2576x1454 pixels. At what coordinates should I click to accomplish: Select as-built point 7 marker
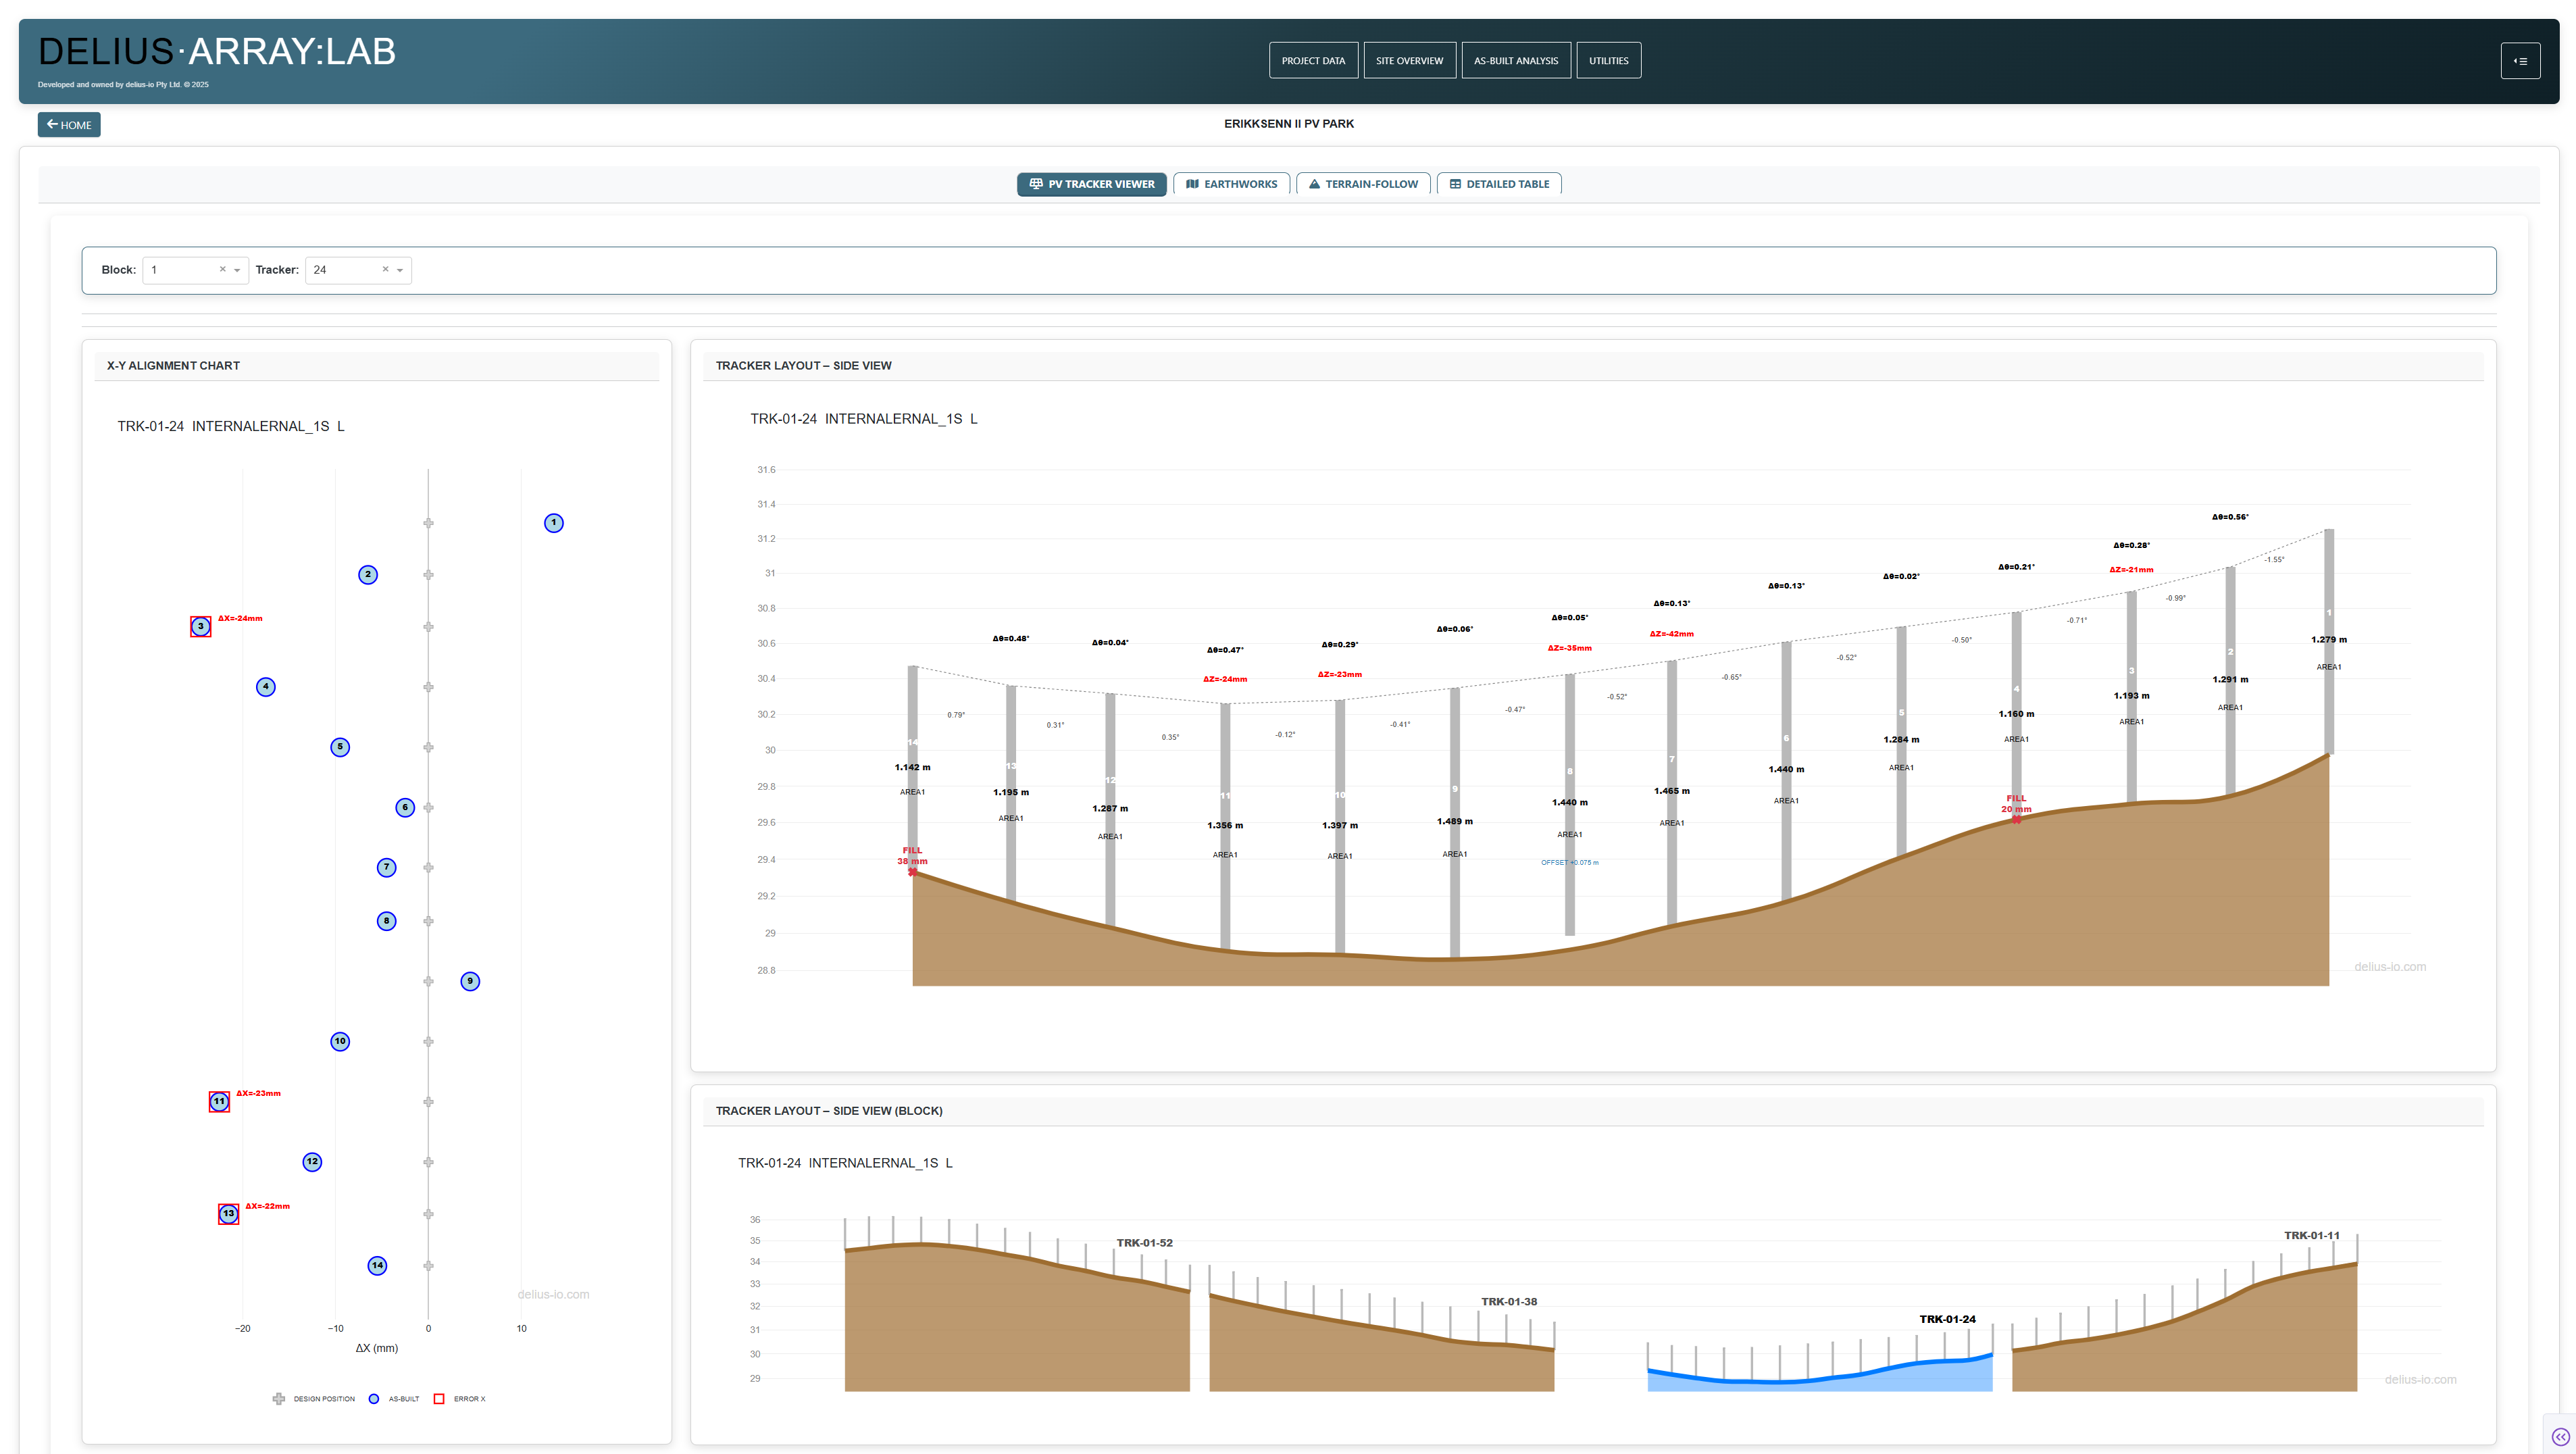point(387,868)
